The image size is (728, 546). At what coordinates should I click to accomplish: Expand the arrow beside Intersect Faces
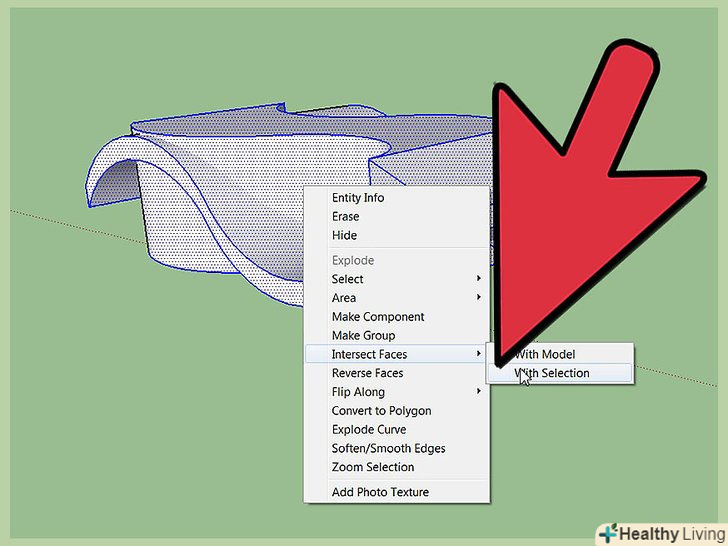coord(479,354)
